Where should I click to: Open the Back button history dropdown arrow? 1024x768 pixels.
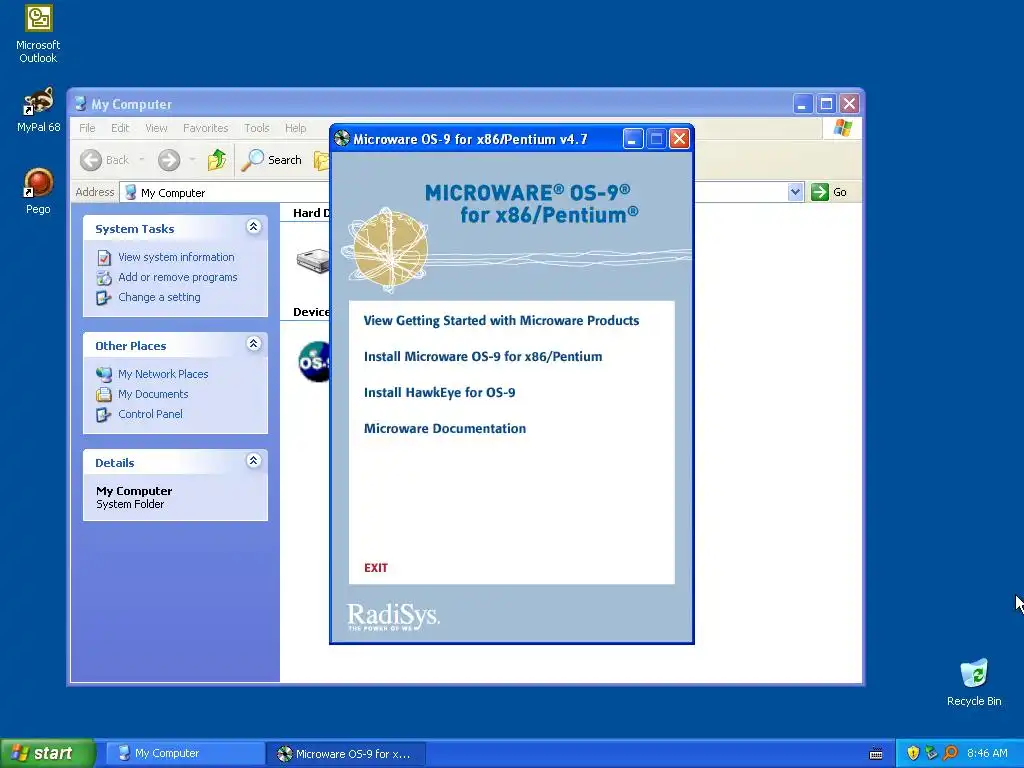tap(142, 160)
